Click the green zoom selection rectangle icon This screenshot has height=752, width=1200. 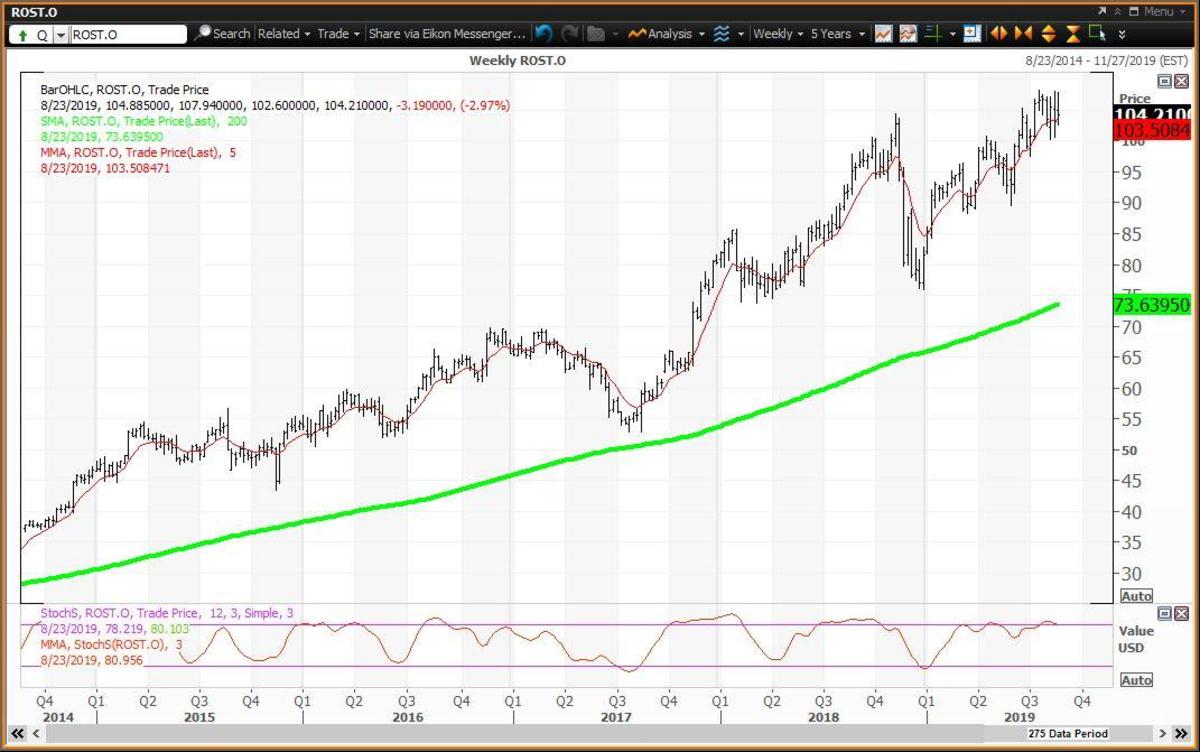[1097, 33]
